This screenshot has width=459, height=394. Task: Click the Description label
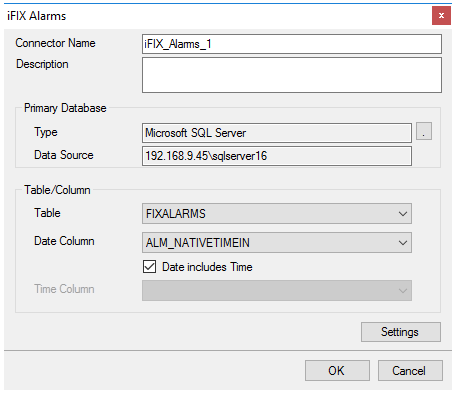coord(42,64)
